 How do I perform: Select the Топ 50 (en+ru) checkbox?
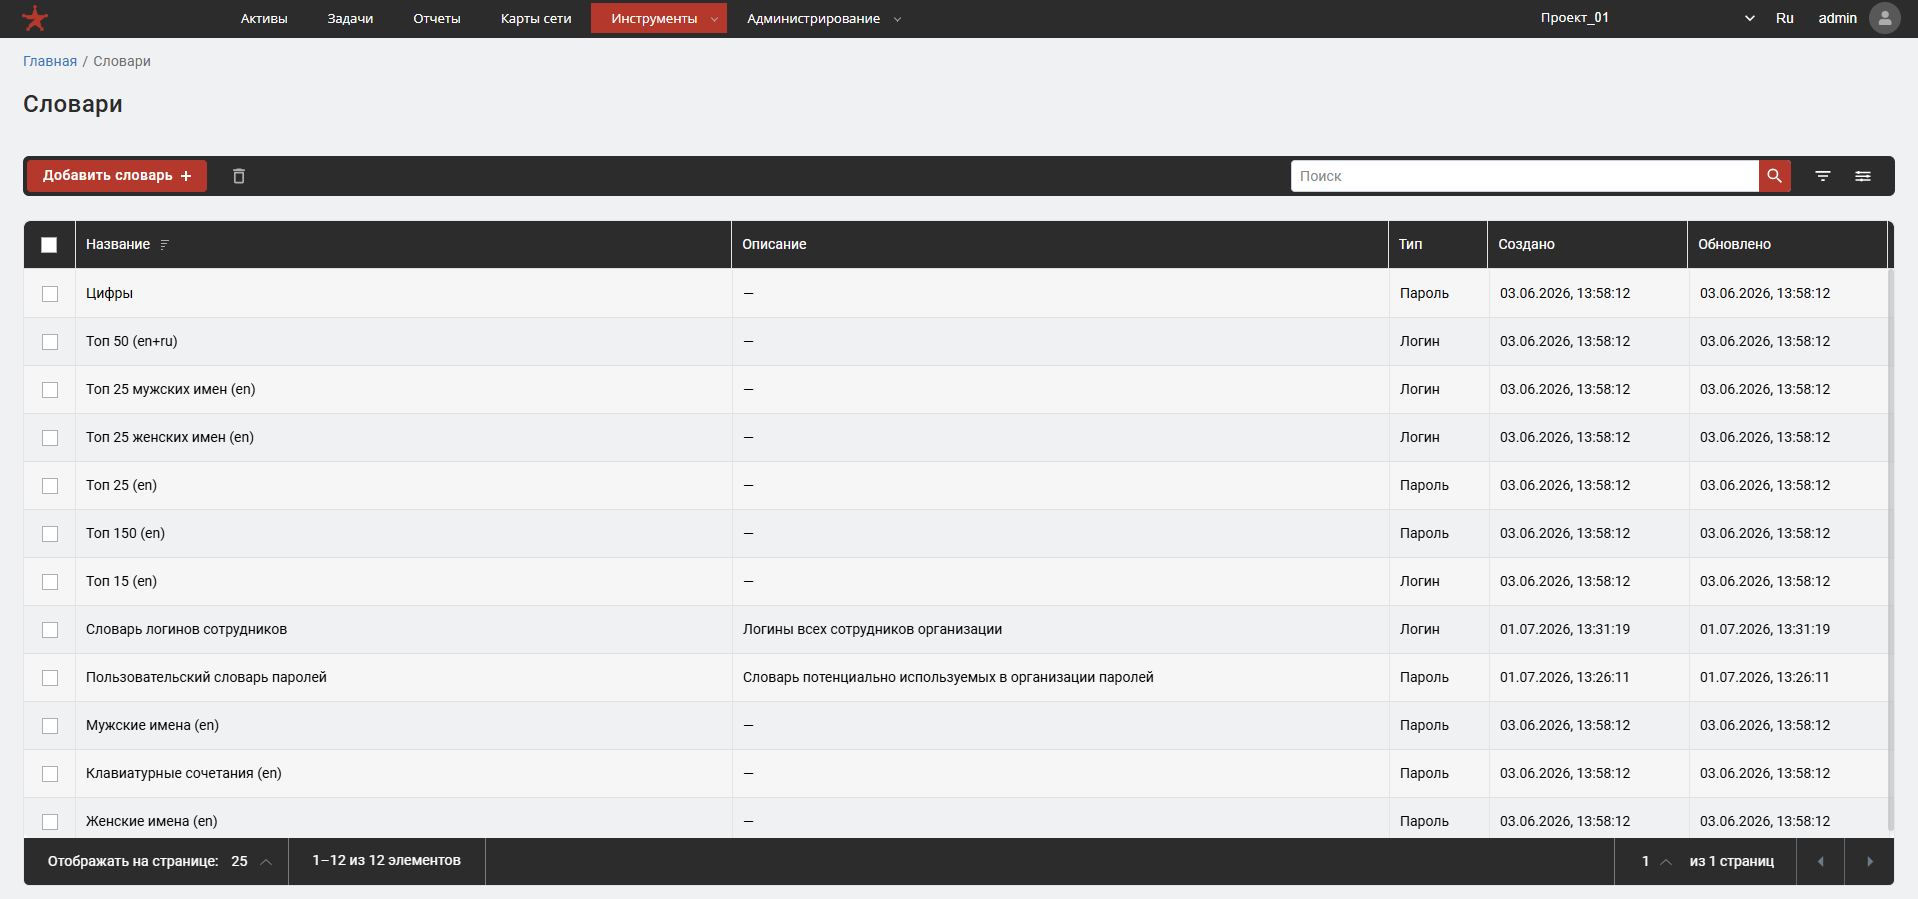[50, 342]
